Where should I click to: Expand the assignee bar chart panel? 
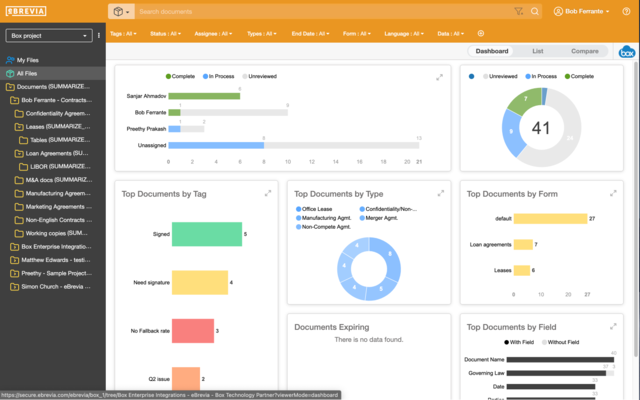[x=439, y=77]
